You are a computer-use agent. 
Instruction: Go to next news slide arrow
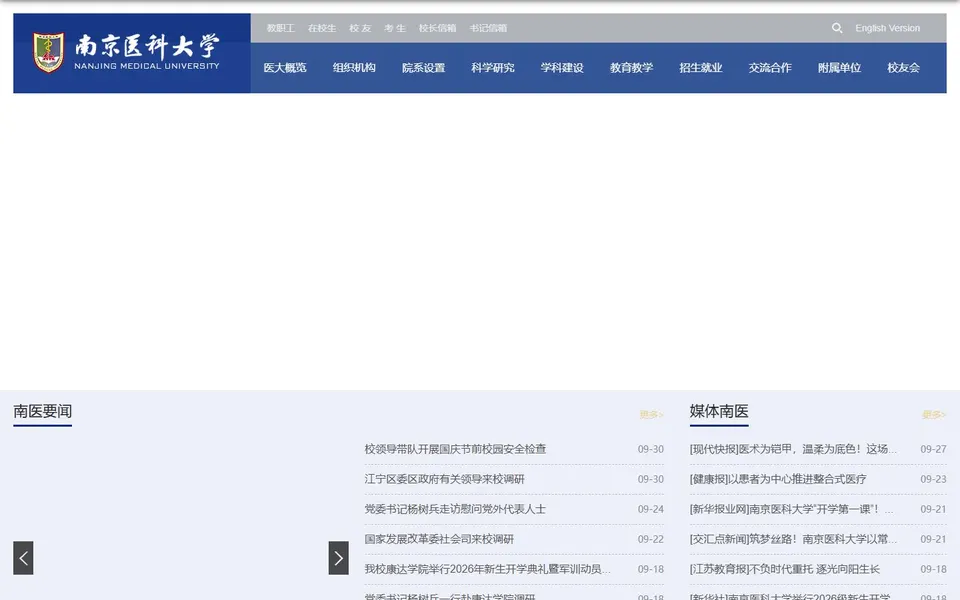[339, 558]
